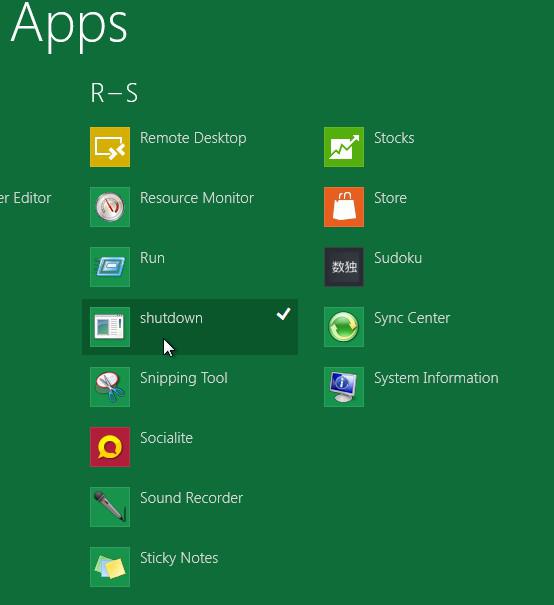
Task: Click the Resource Monitor label
Action: pyautogui.click(x=197, y=198)
